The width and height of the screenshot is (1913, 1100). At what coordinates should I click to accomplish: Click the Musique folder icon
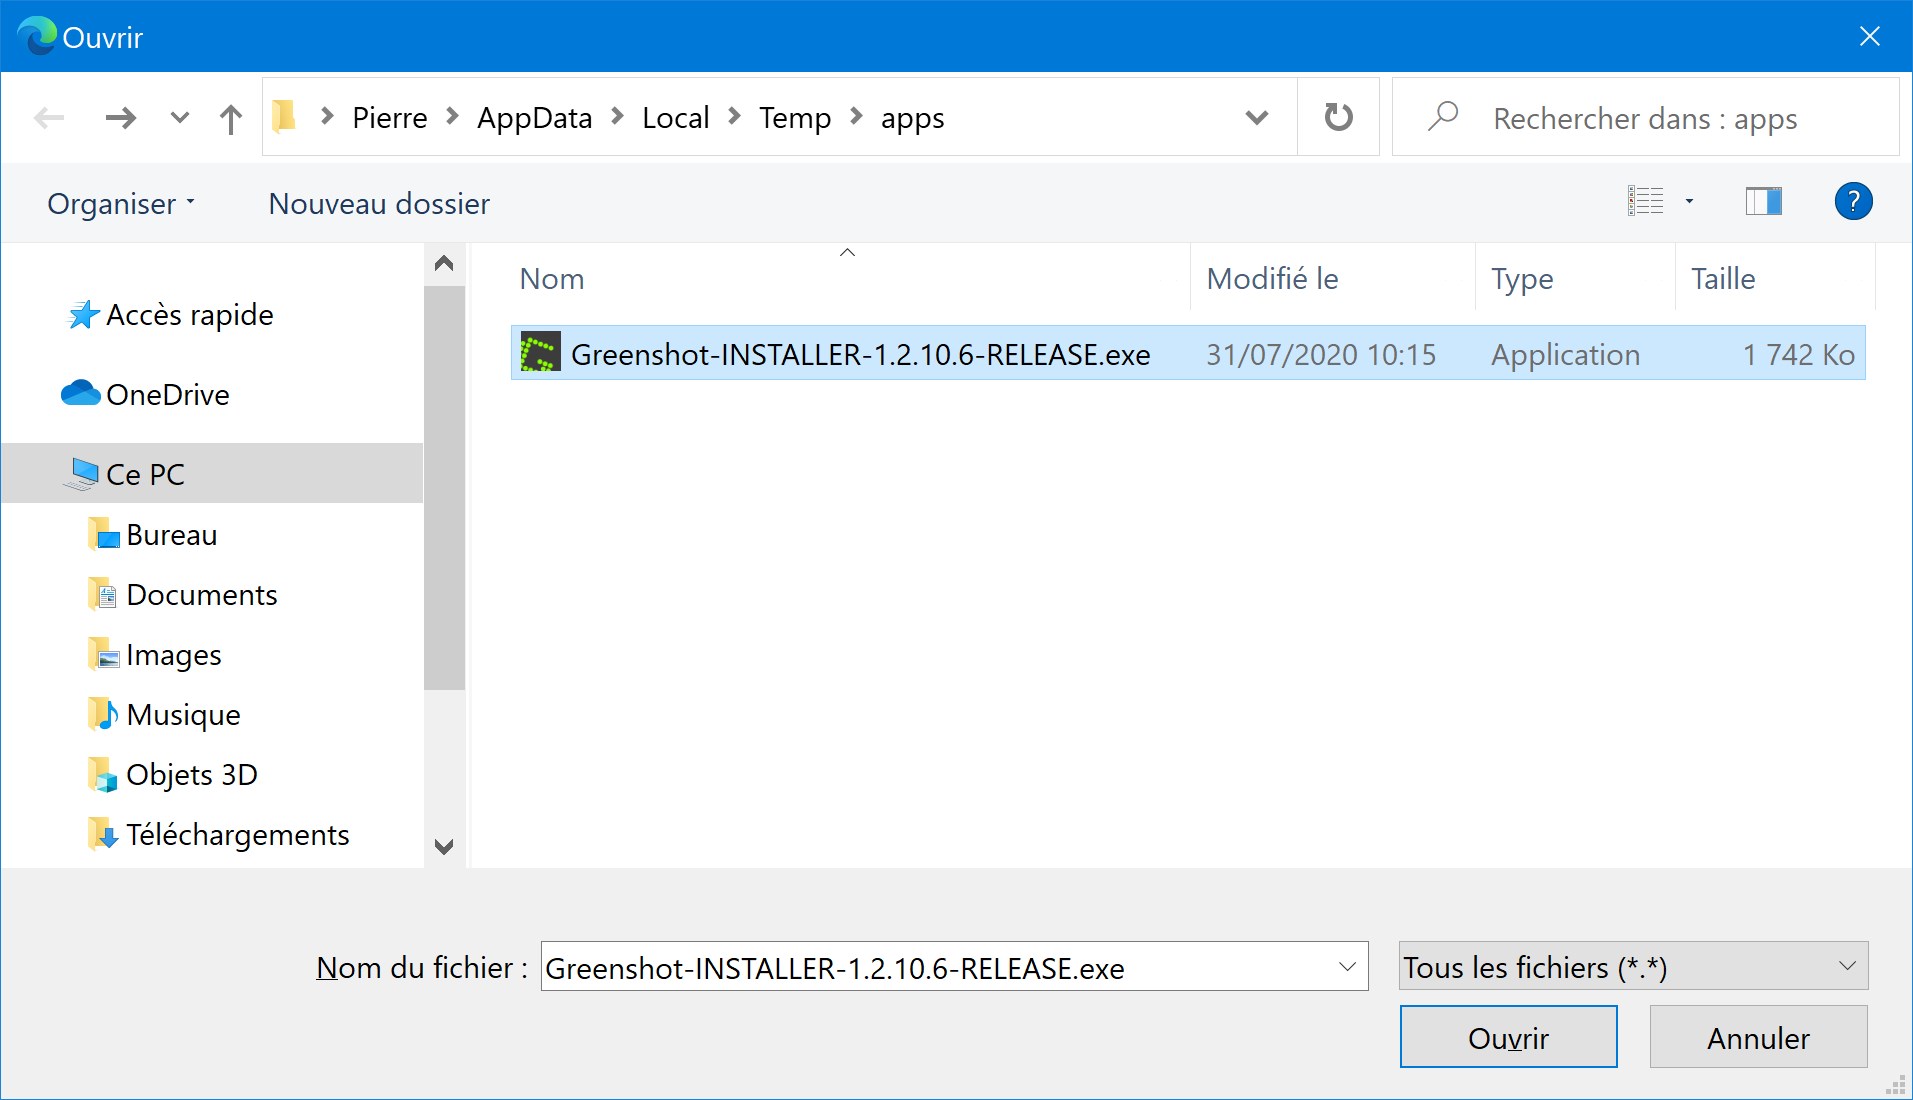click(103, 714)
